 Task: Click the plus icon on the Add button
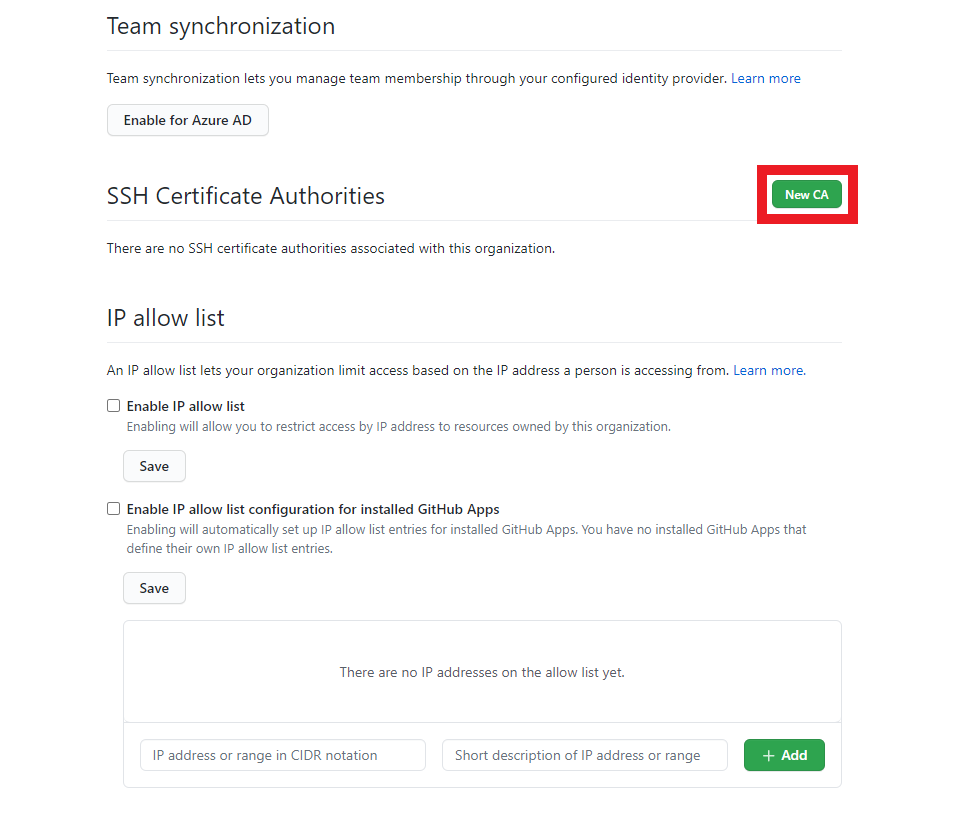[769, 755]
